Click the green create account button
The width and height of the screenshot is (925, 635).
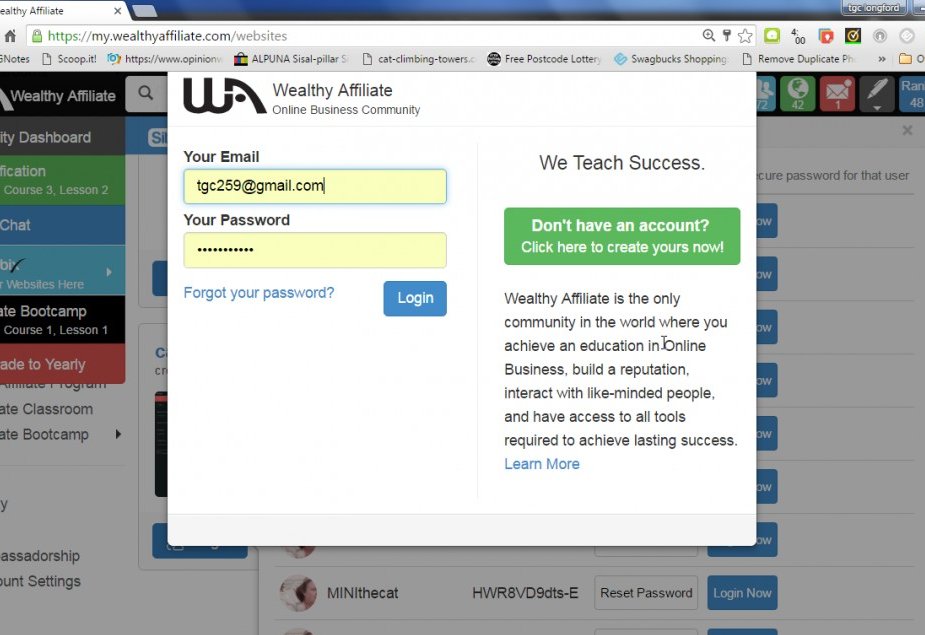(x=622, y=236)
